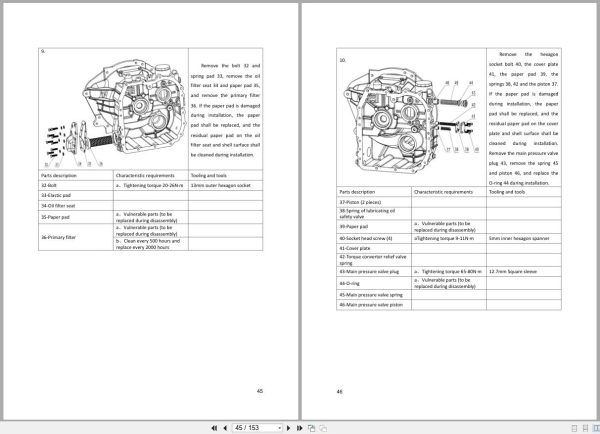The image size is (600, 434).
Task: Click '5mm inner hexagon spanner' tooling cell
Action: 524,238
